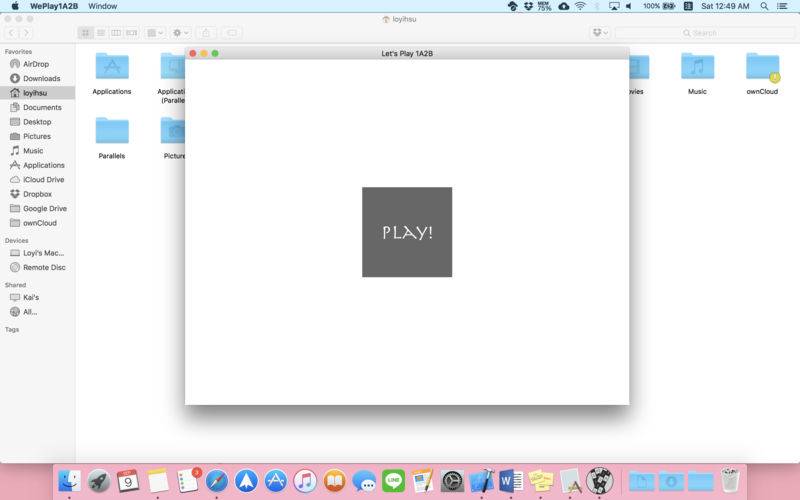This screenshot has height=500, width=800.
Task: Open the gear action dropdown
Action: (181, 33)
